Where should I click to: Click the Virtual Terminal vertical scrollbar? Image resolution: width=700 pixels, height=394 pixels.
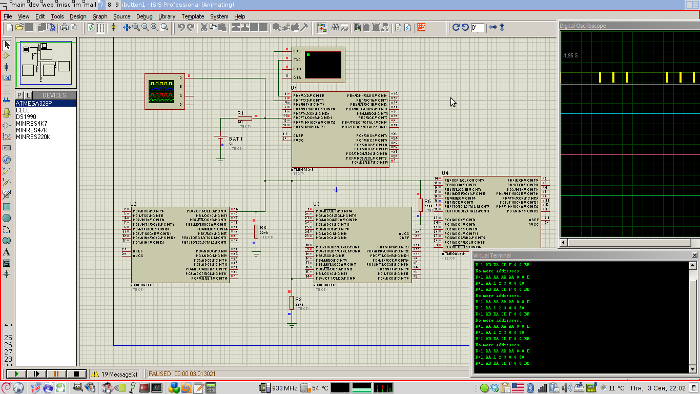(x=692, y=317)
